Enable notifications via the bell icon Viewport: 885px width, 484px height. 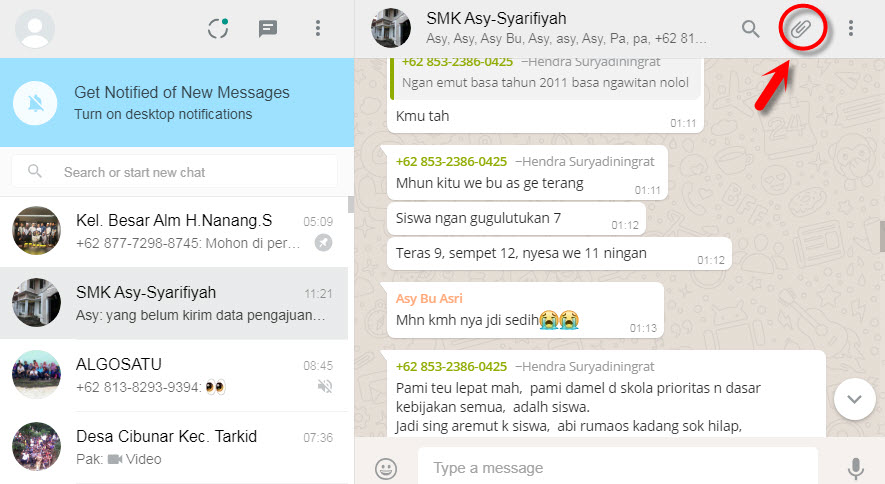(x=35, y=103)
